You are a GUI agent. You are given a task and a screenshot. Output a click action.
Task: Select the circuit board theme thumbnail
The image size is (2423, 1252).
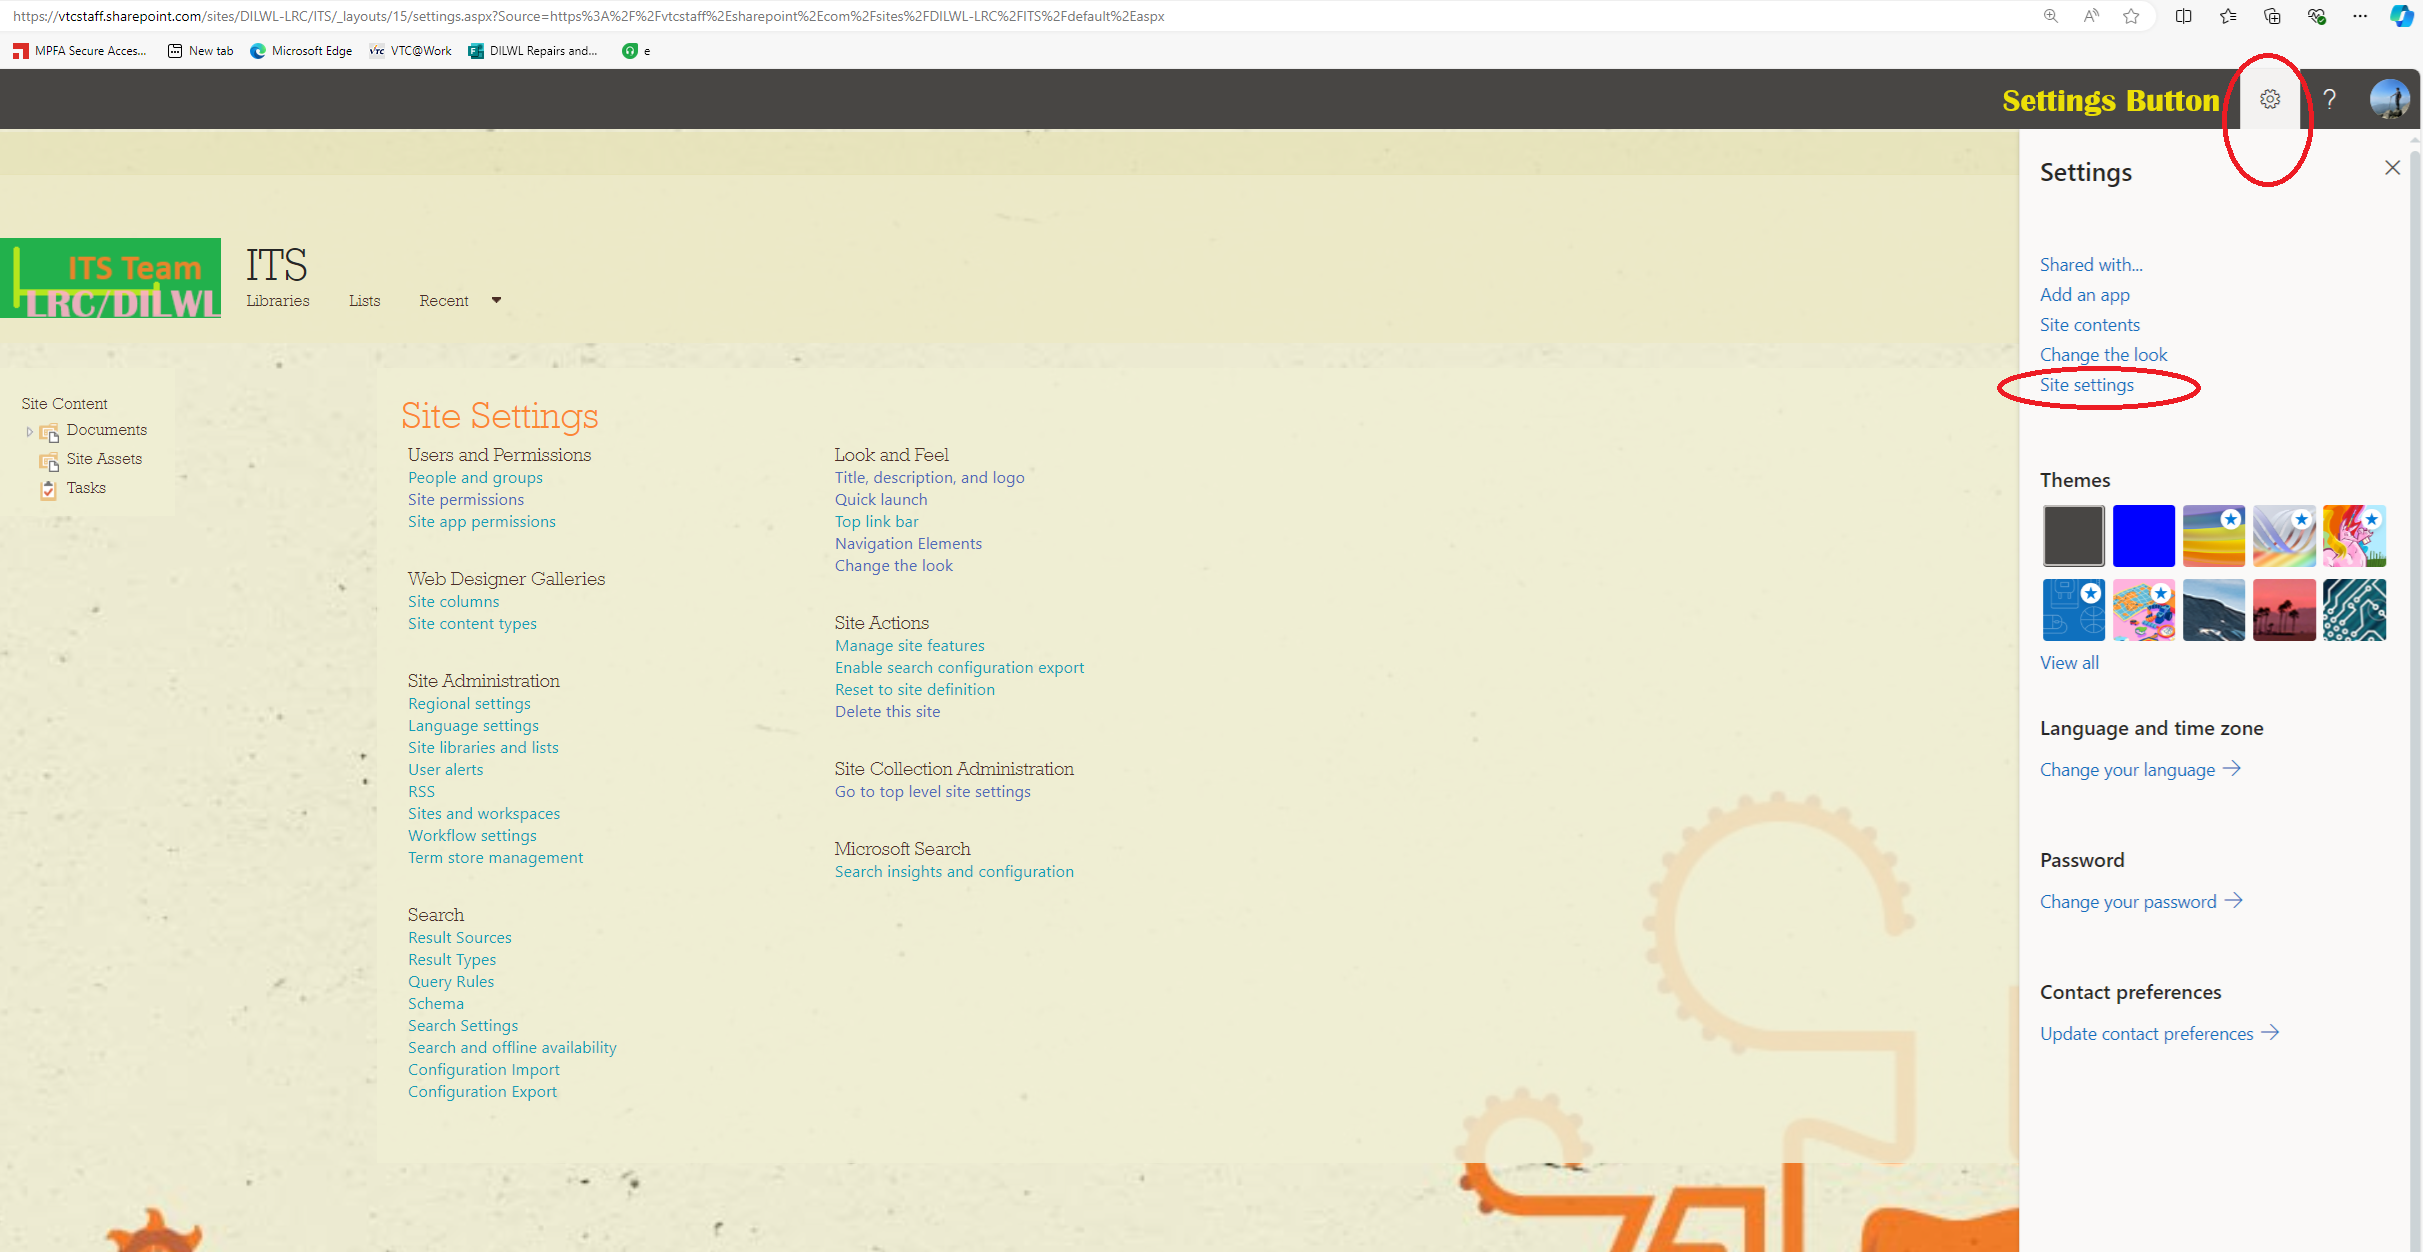2353,610
